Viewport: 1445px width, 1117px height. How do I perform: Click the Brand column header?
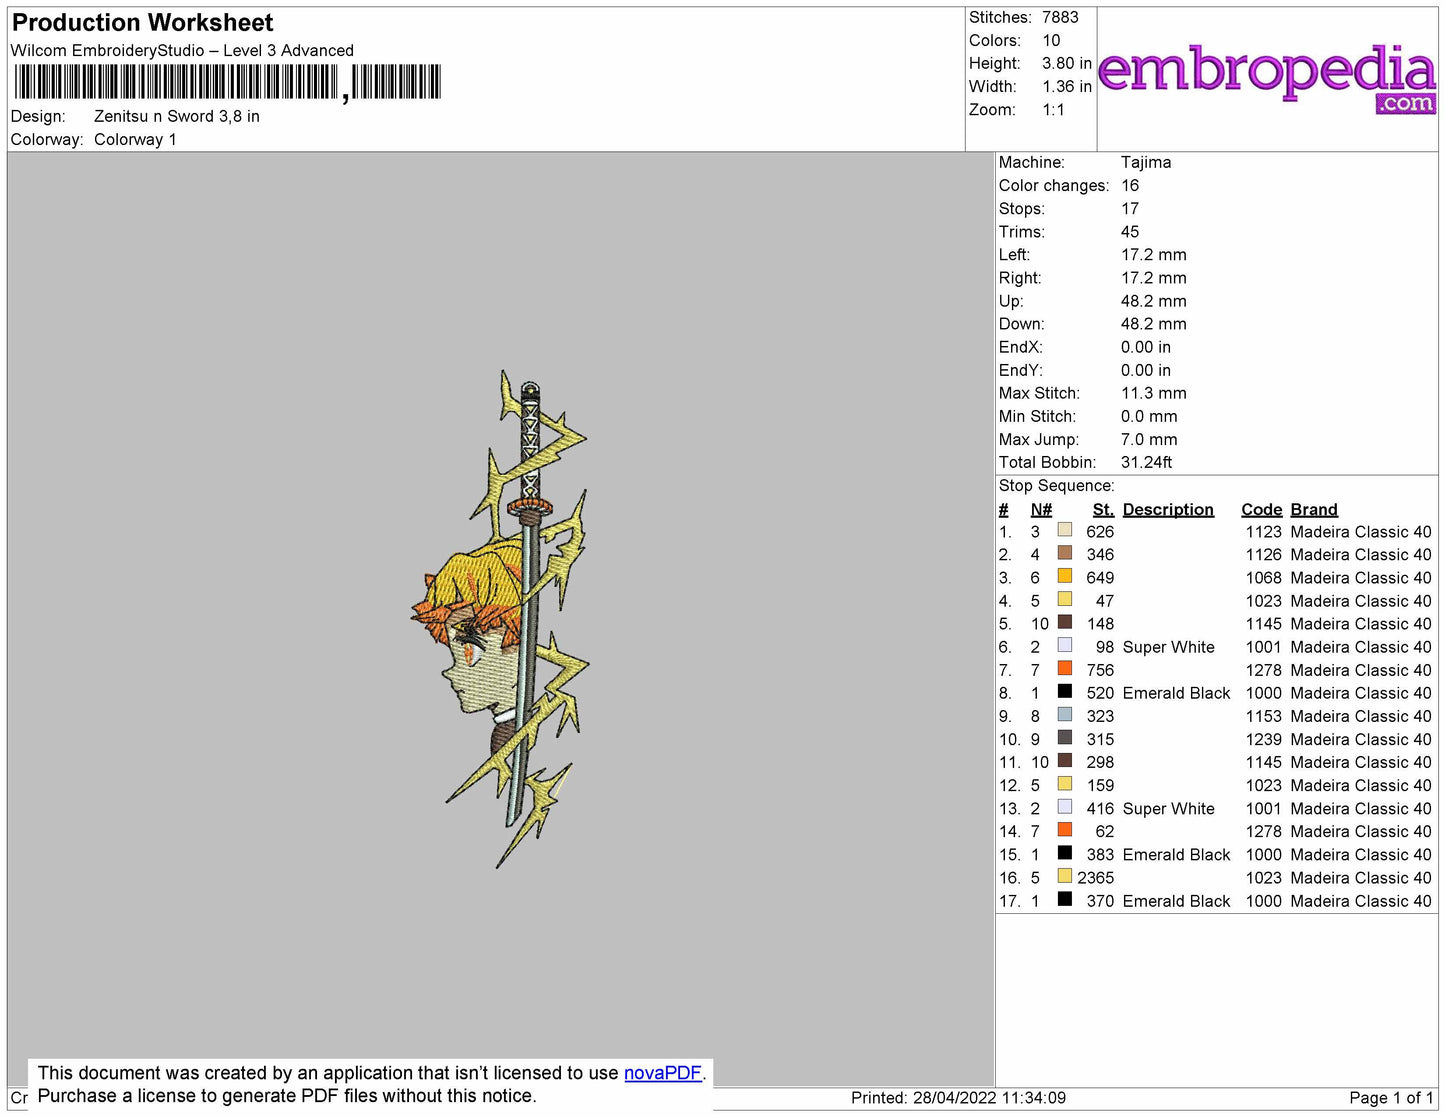pos(1314,510)
